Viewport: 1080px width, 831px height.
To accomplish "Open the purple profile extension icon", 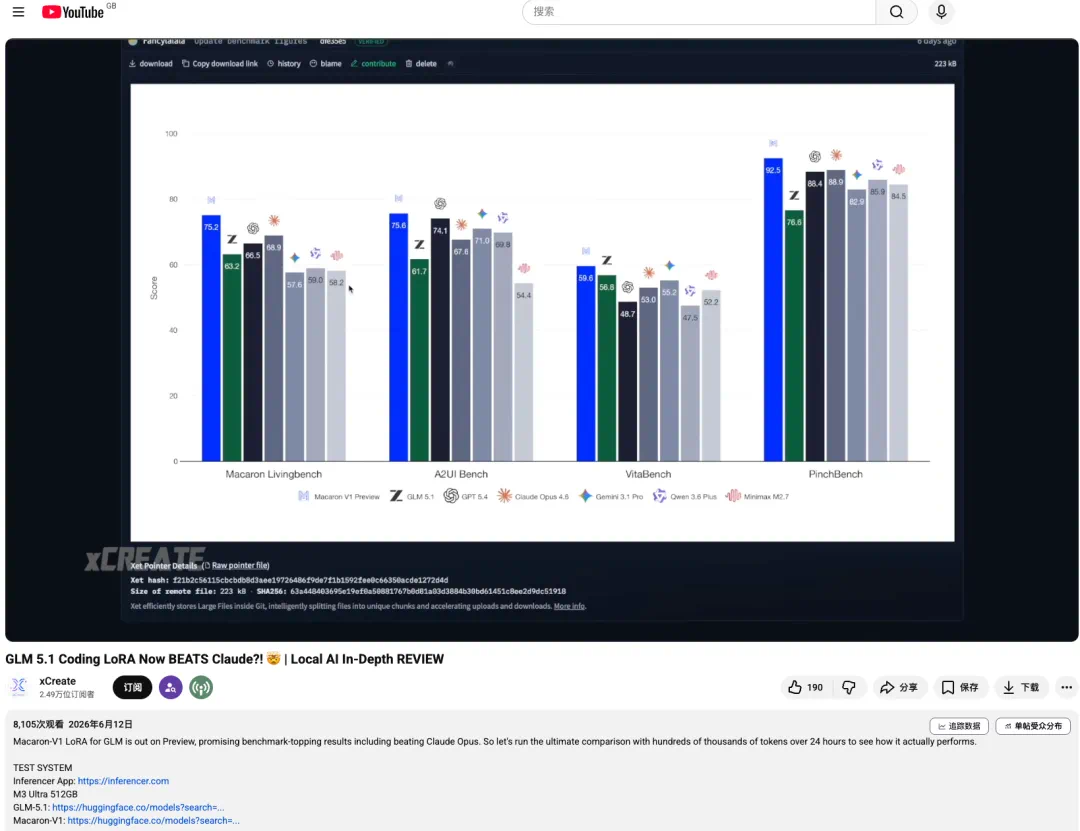I will tap(171, 687).
